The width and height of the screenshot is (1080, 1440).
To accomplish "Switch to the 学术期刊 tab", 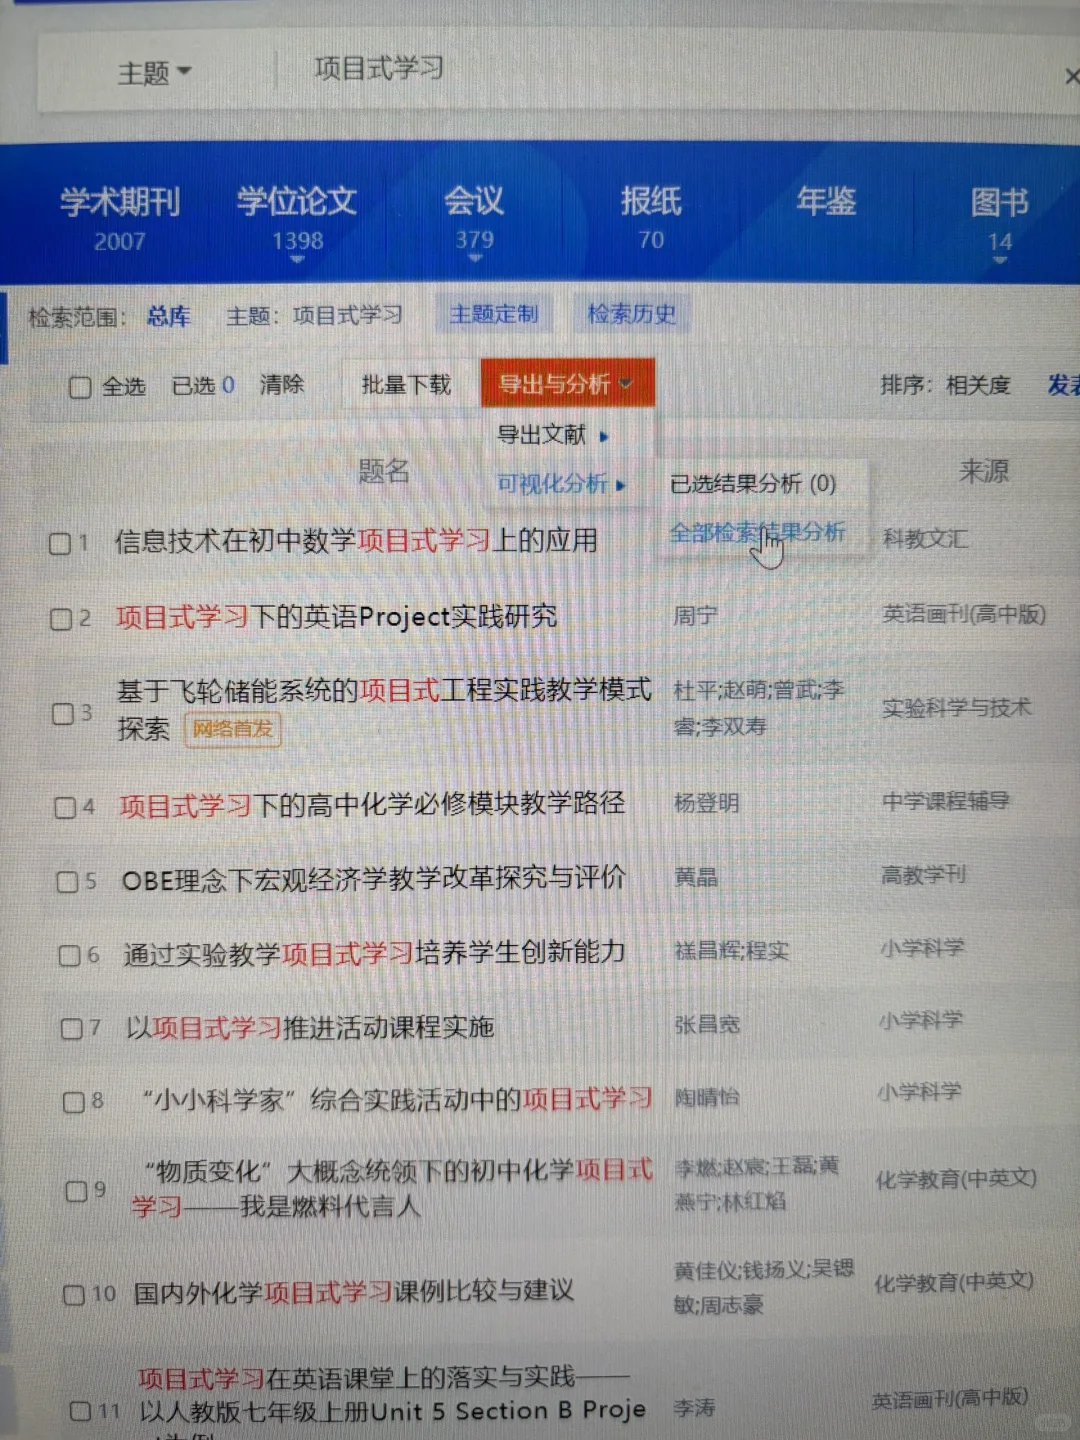I will tap(120, 203).
